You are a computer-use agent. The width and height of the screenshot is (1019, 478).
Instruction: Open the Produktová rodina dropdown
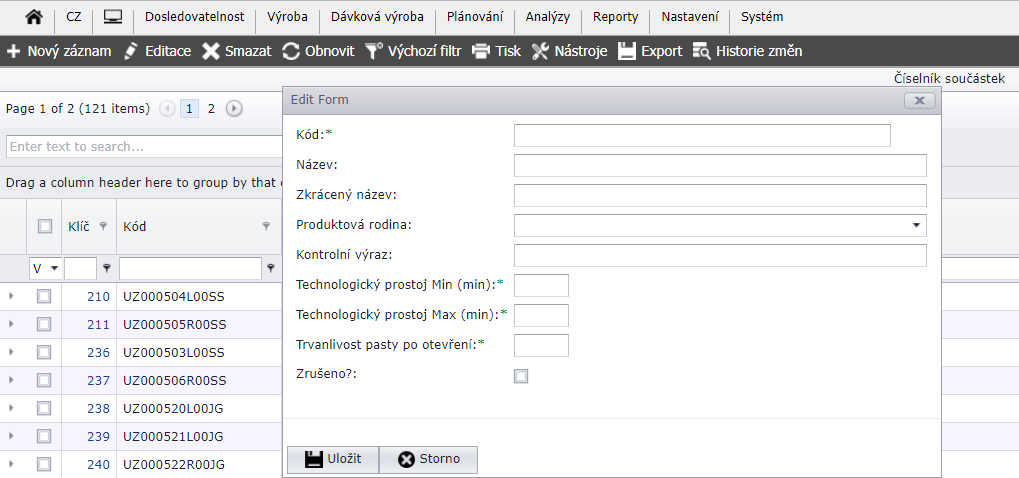[x=915, y=225]
